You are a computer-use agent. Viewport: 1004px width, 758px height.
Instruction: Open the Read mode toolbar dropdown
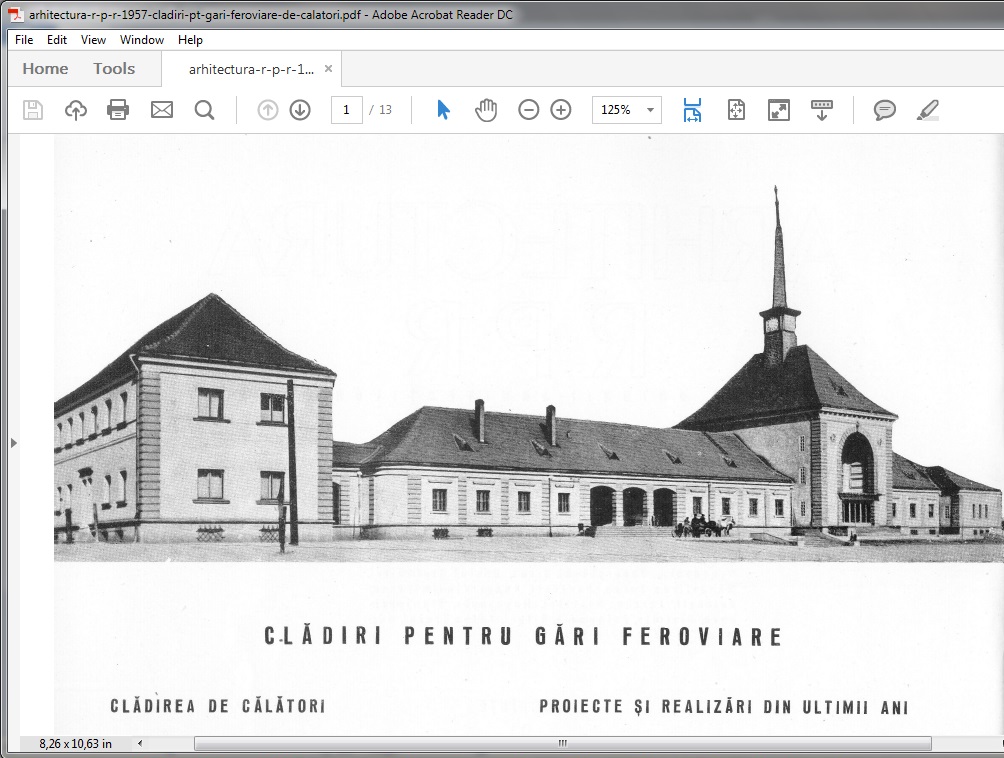coord(822,110)
